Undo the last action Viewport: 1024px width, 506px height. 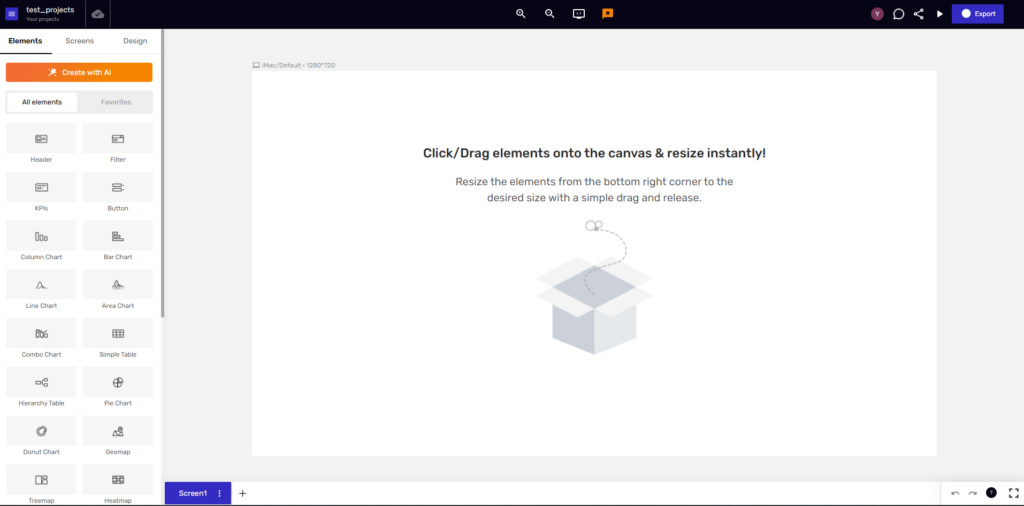pyautogui.click(x=955, y=493)
